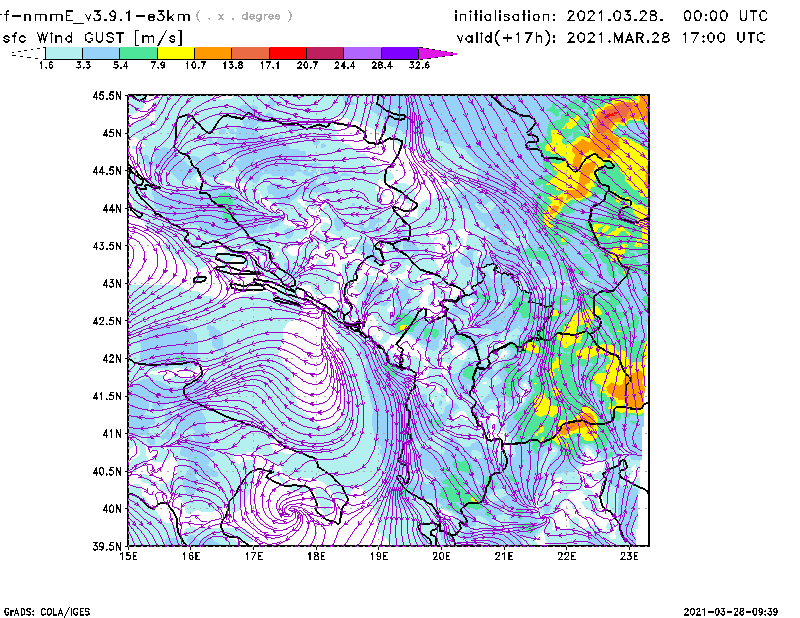Click the '21E' longitude label
The image size is (800, 618).
point(504,556)
